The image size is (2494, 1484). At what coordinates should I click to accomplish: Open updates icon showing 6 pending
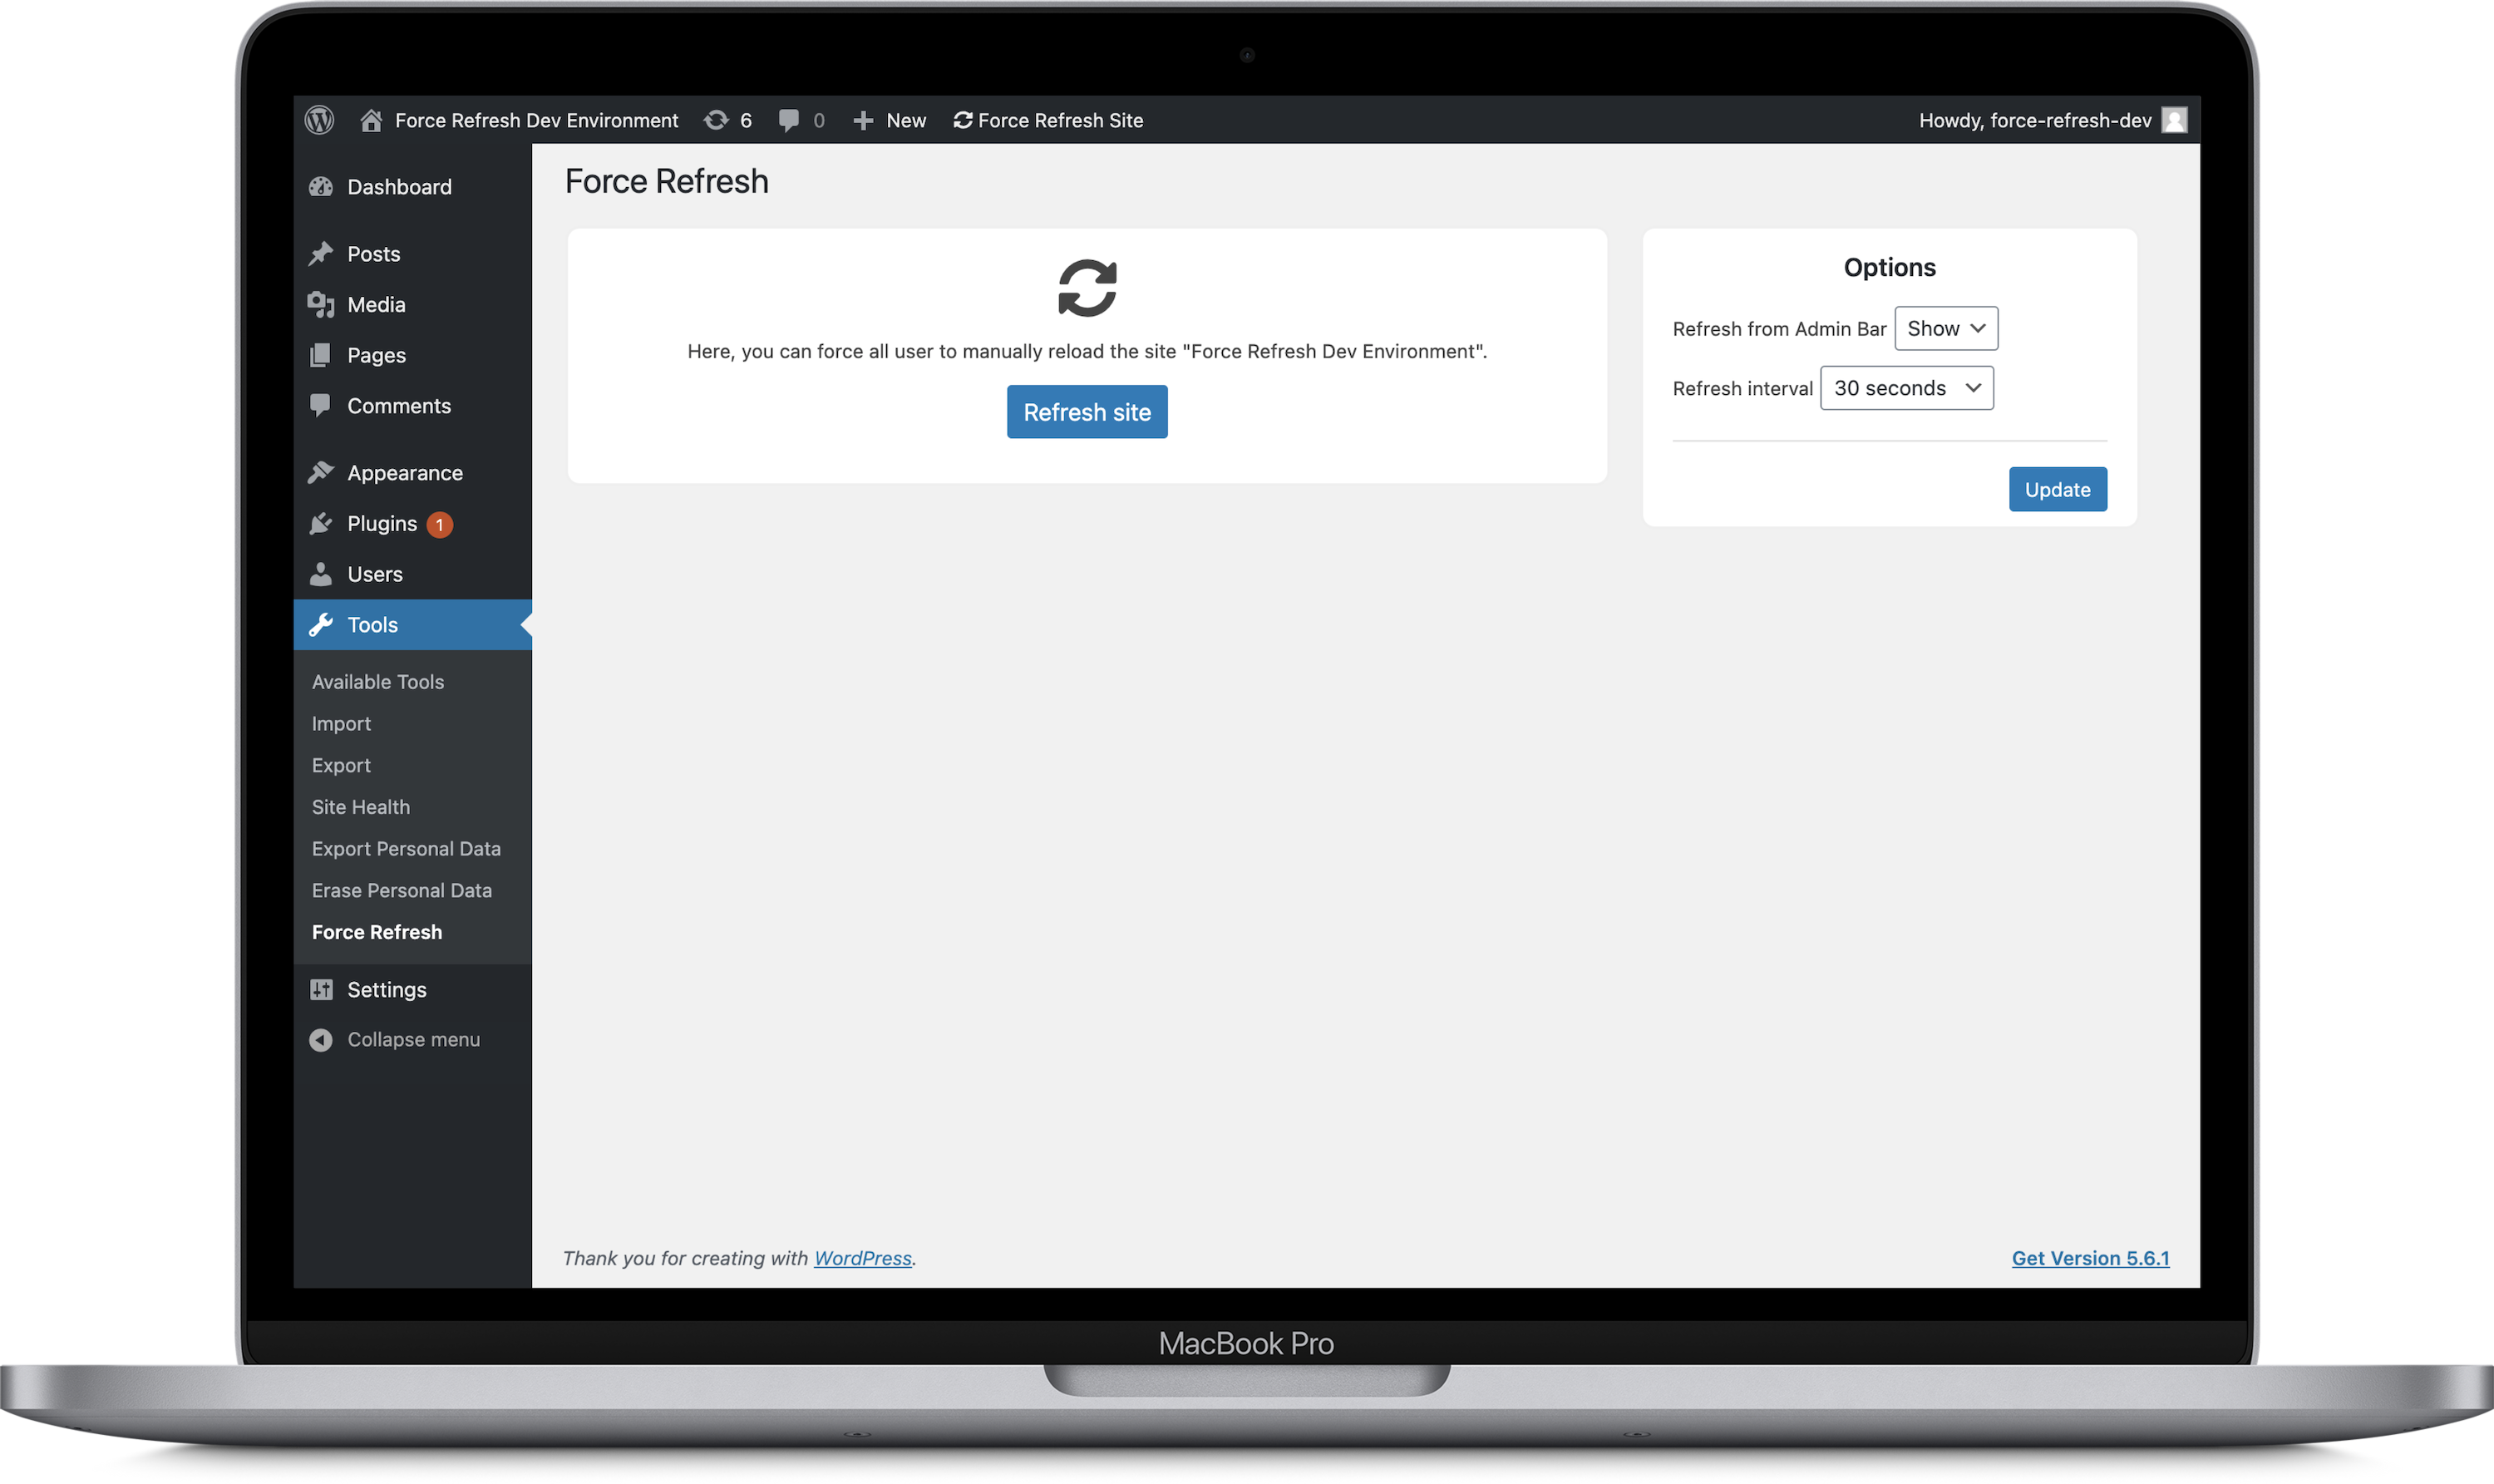716,120
